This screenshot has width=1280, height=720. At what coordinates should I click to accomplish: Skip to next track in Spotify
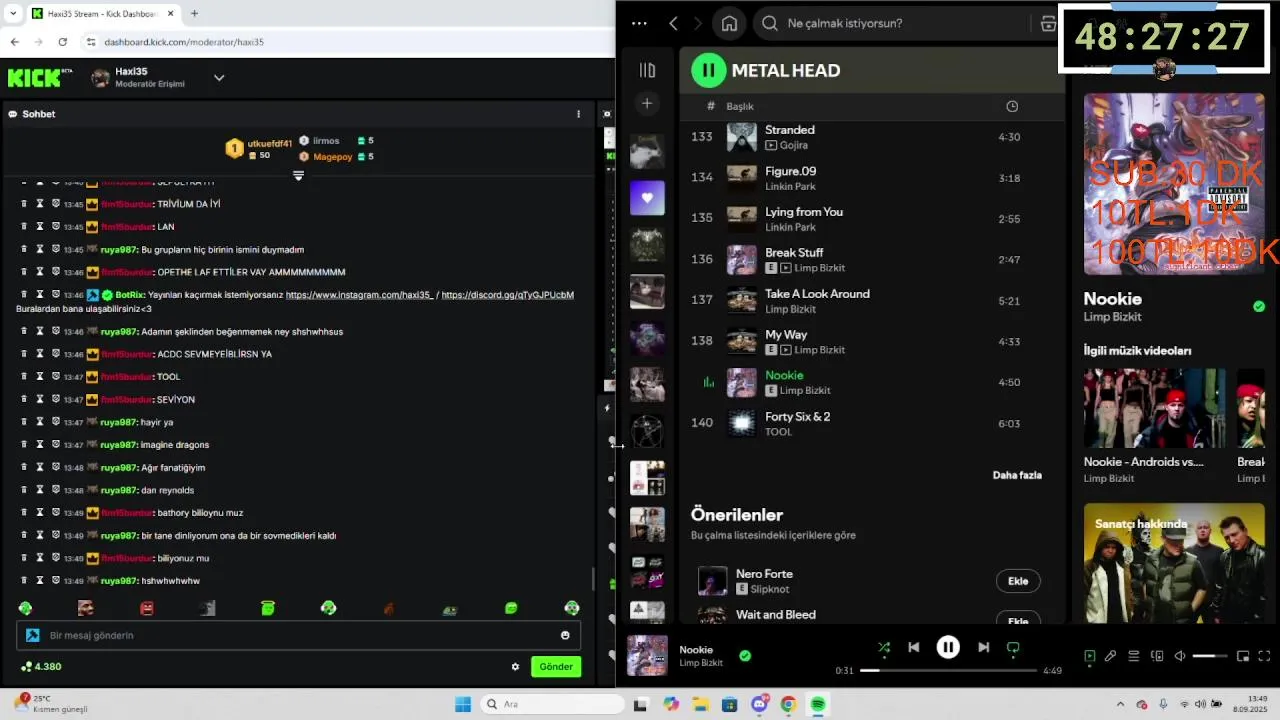[983, 647]
